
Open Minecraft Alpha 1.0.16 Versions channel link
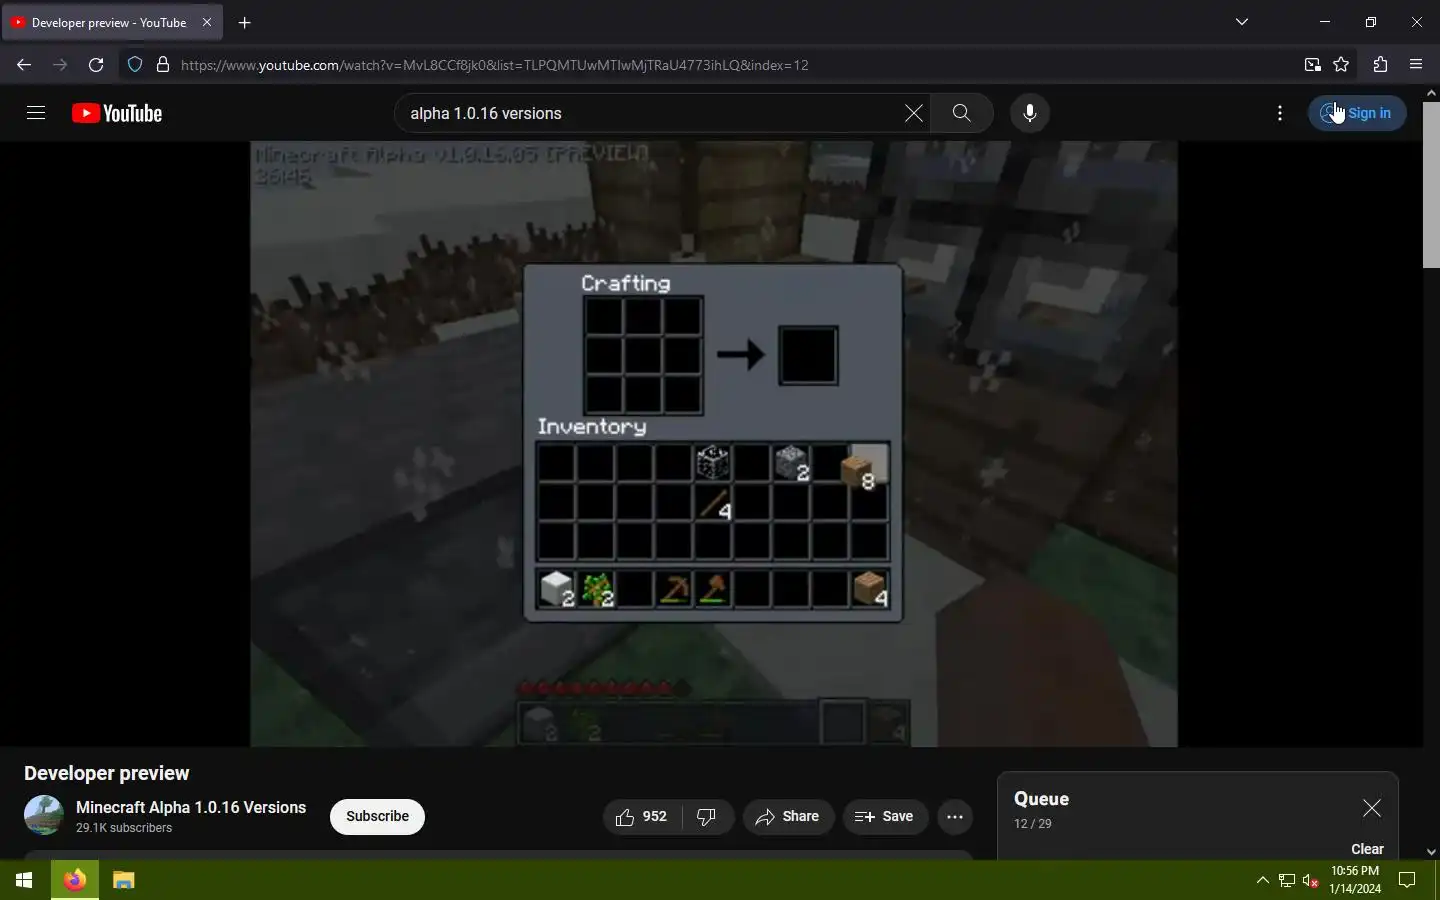(x=191, y=807)
